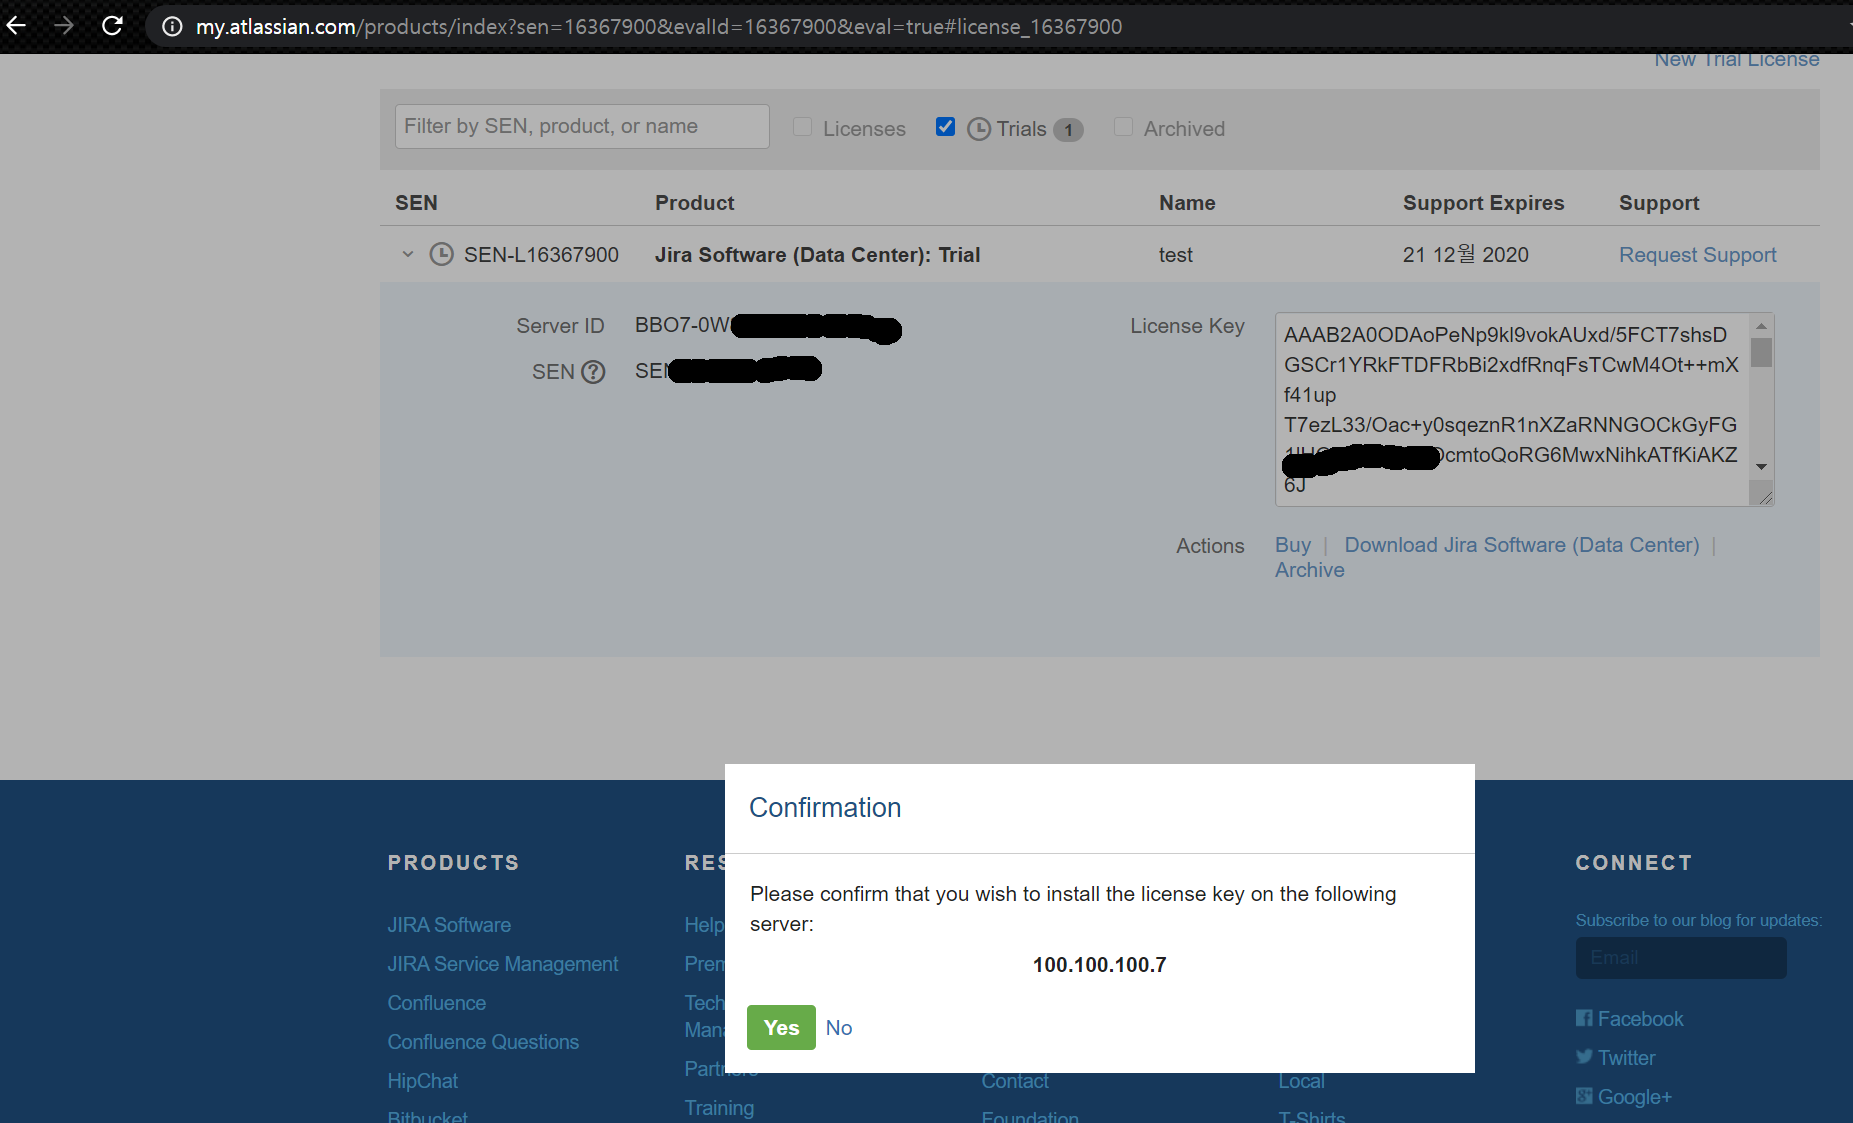Click the Filter by SEN search field
The height and width of the screenshot is (1123, 1853).
[582, 127]
